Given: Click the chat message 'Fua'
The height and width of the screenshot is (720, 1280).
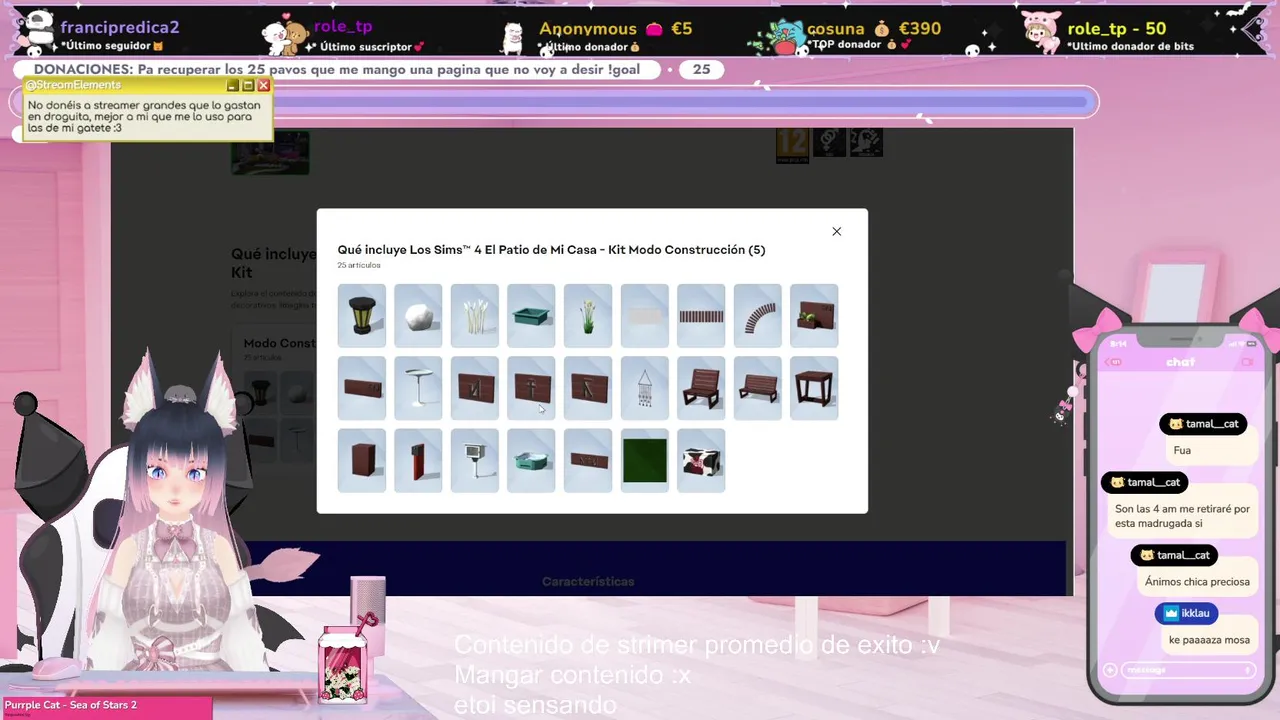Looking at the screenshot, I should tap(1182, 450).
